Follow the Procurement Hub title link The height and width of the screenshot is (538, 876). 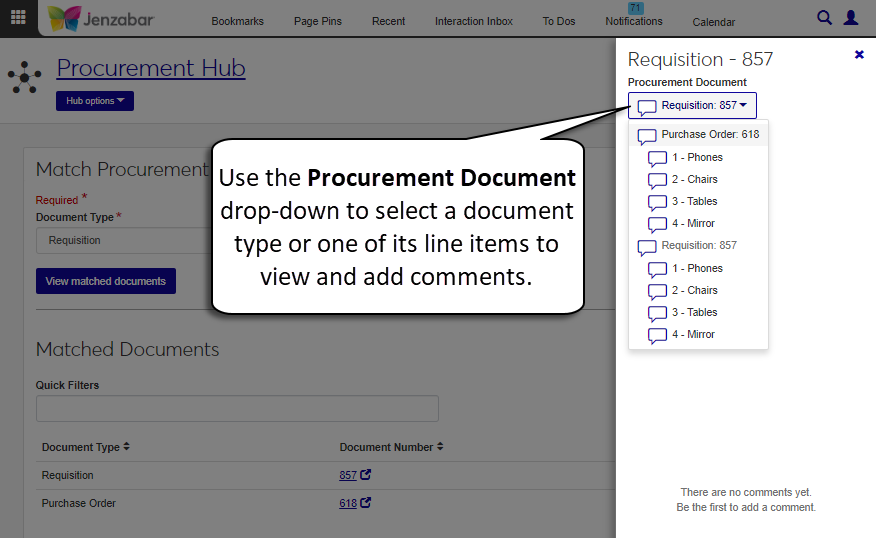point(151,68)
